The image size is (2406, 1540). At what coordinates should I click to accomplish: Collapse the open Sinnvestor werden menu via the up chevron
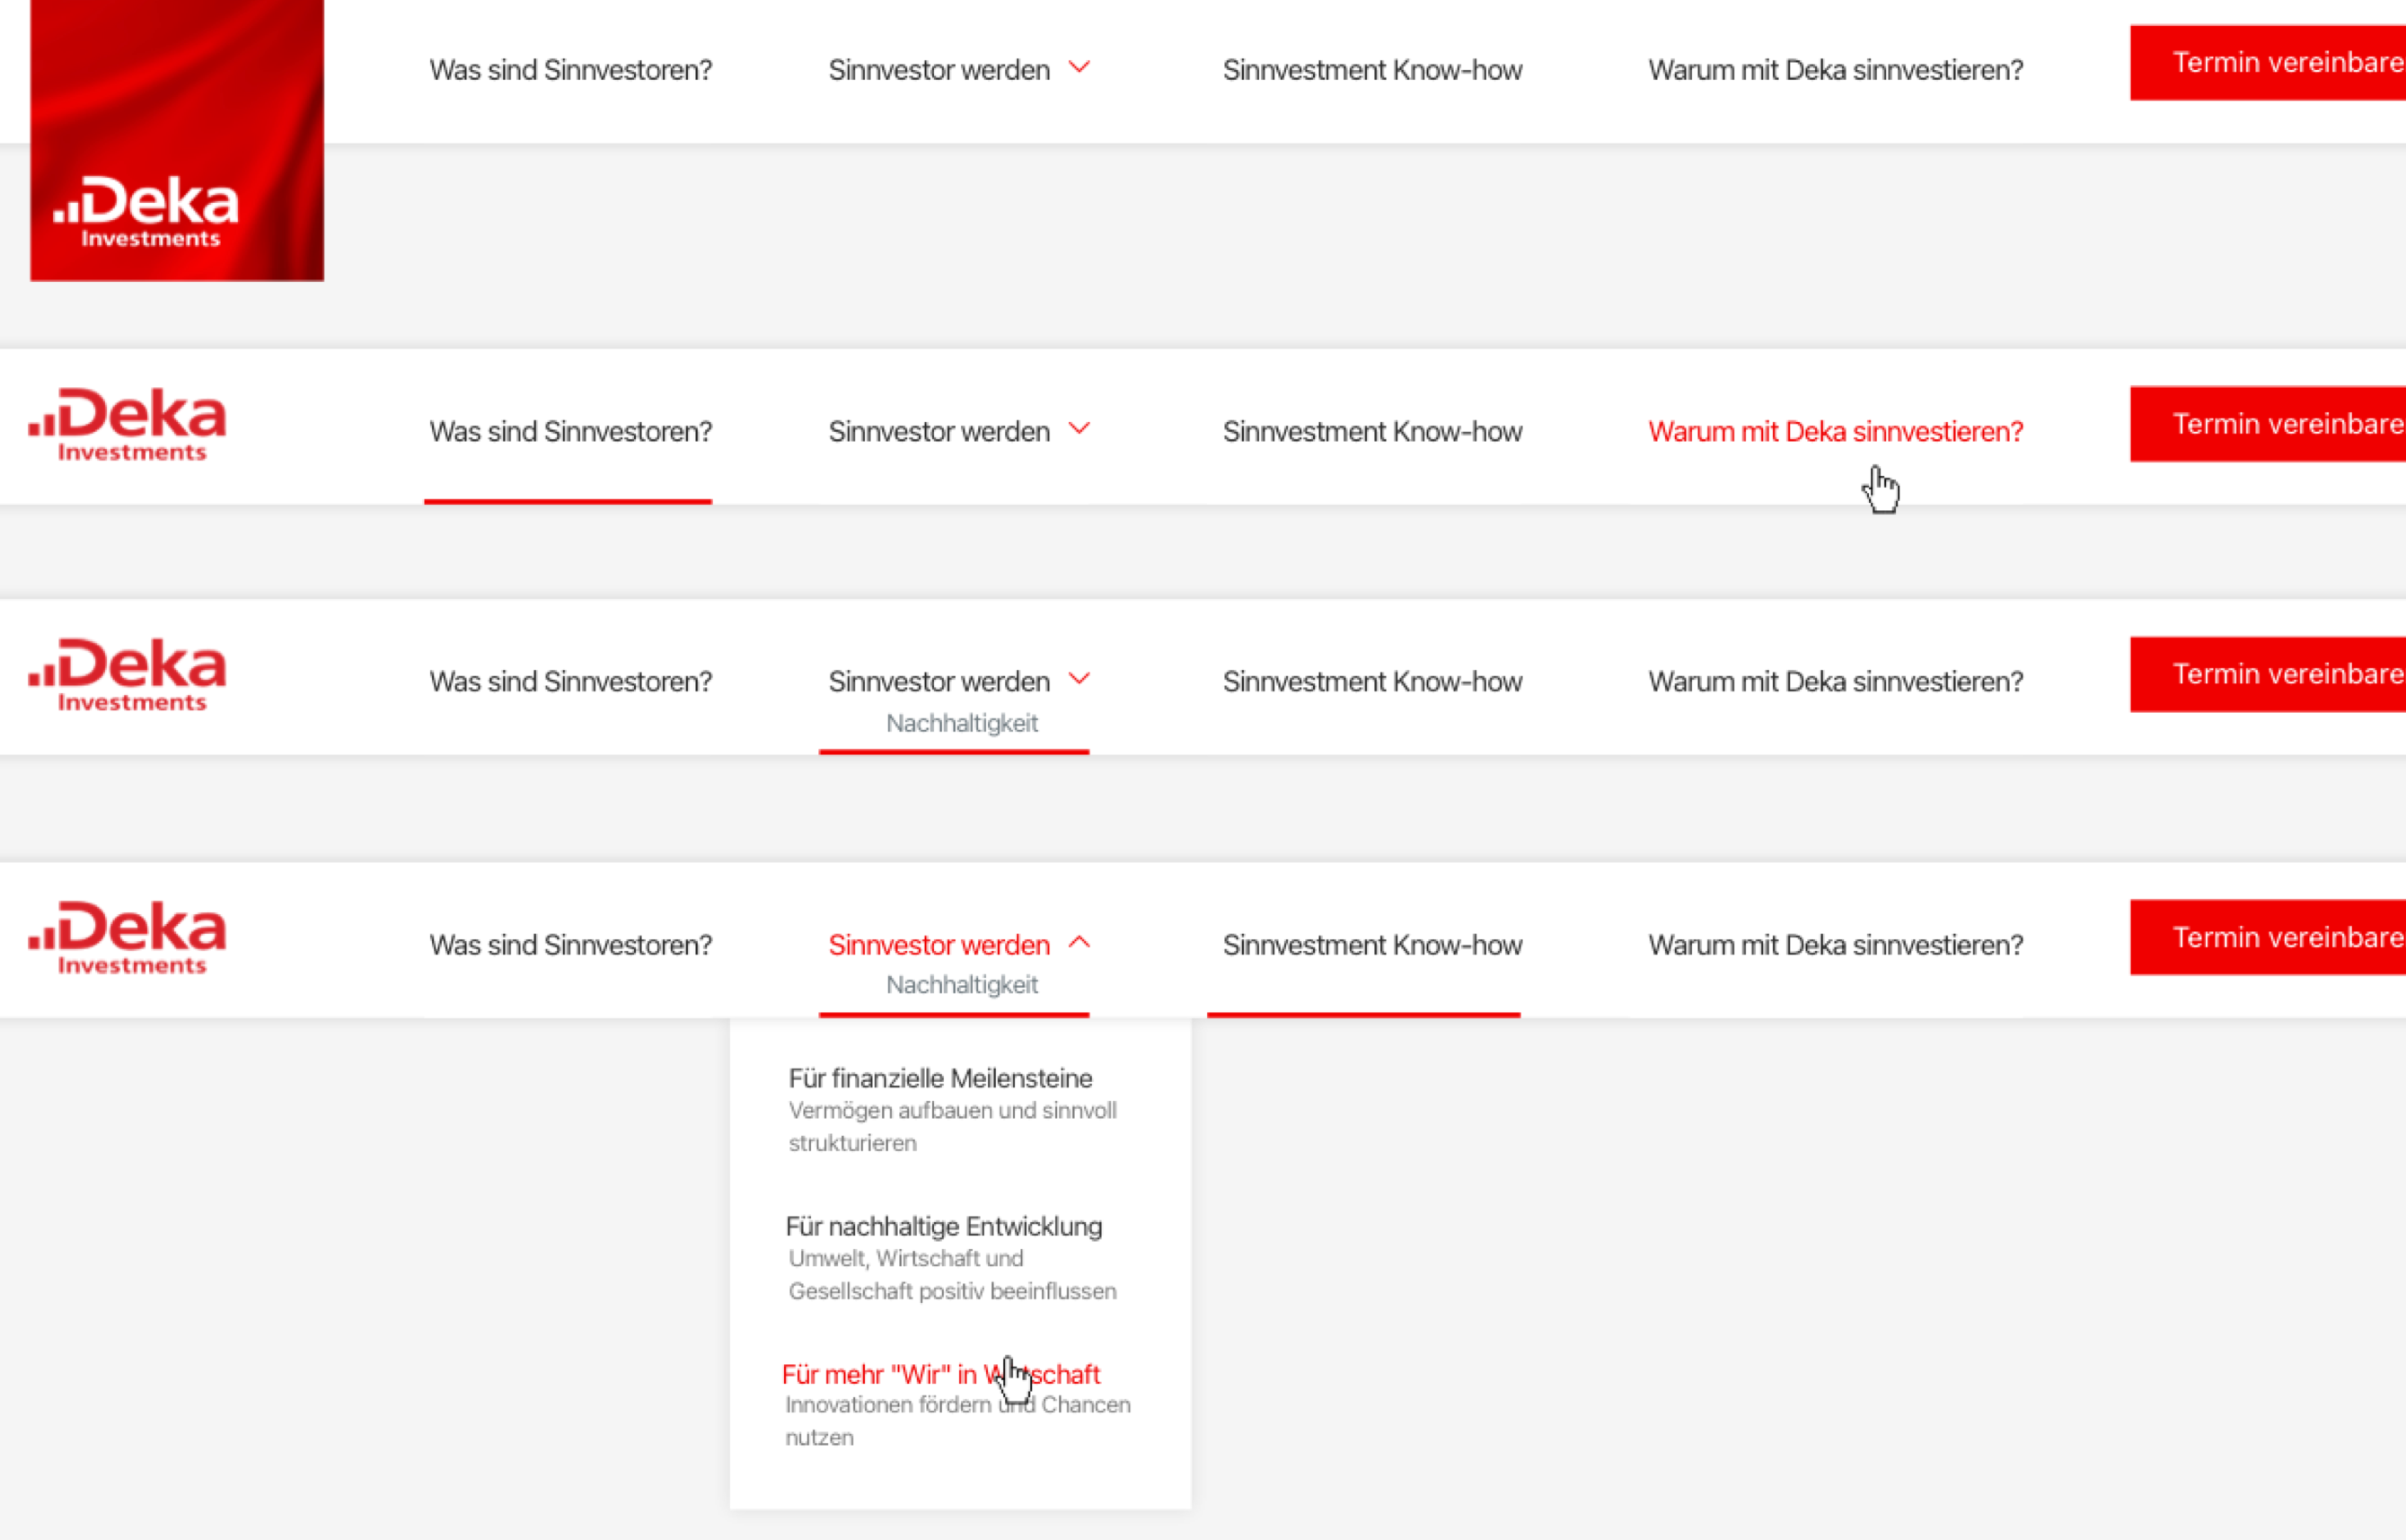[x=1079, y=943]
